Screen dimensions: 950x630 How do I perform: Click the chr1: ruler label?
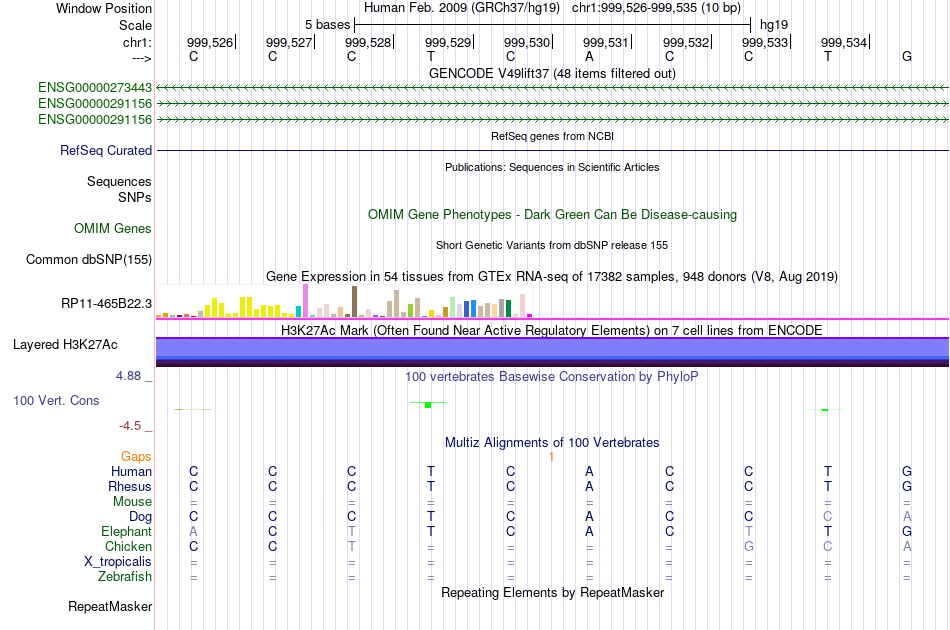pos(137,42)
